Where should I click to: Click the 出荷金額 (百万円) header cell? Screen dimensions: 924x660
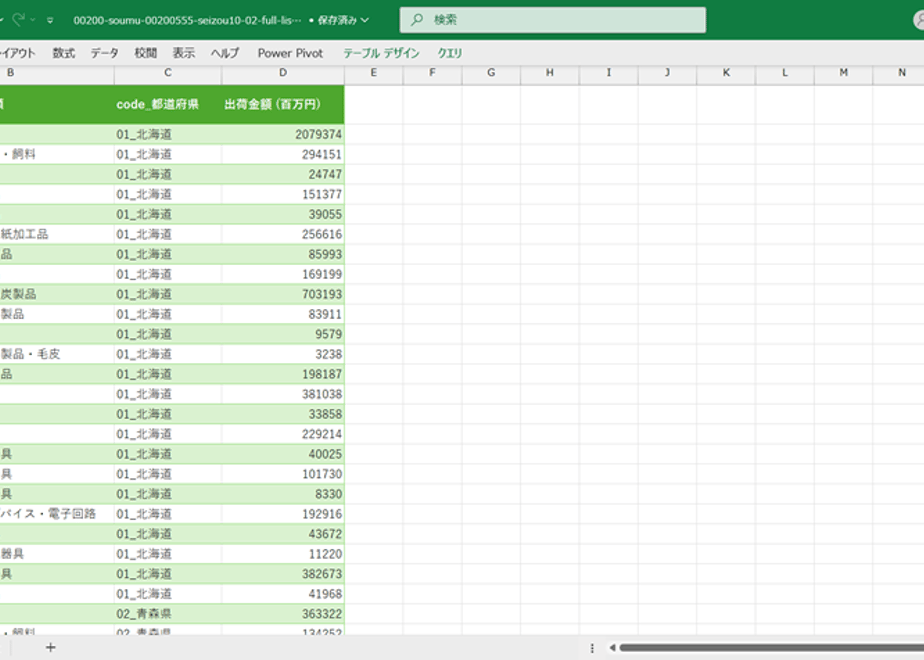tap(283, 104)
